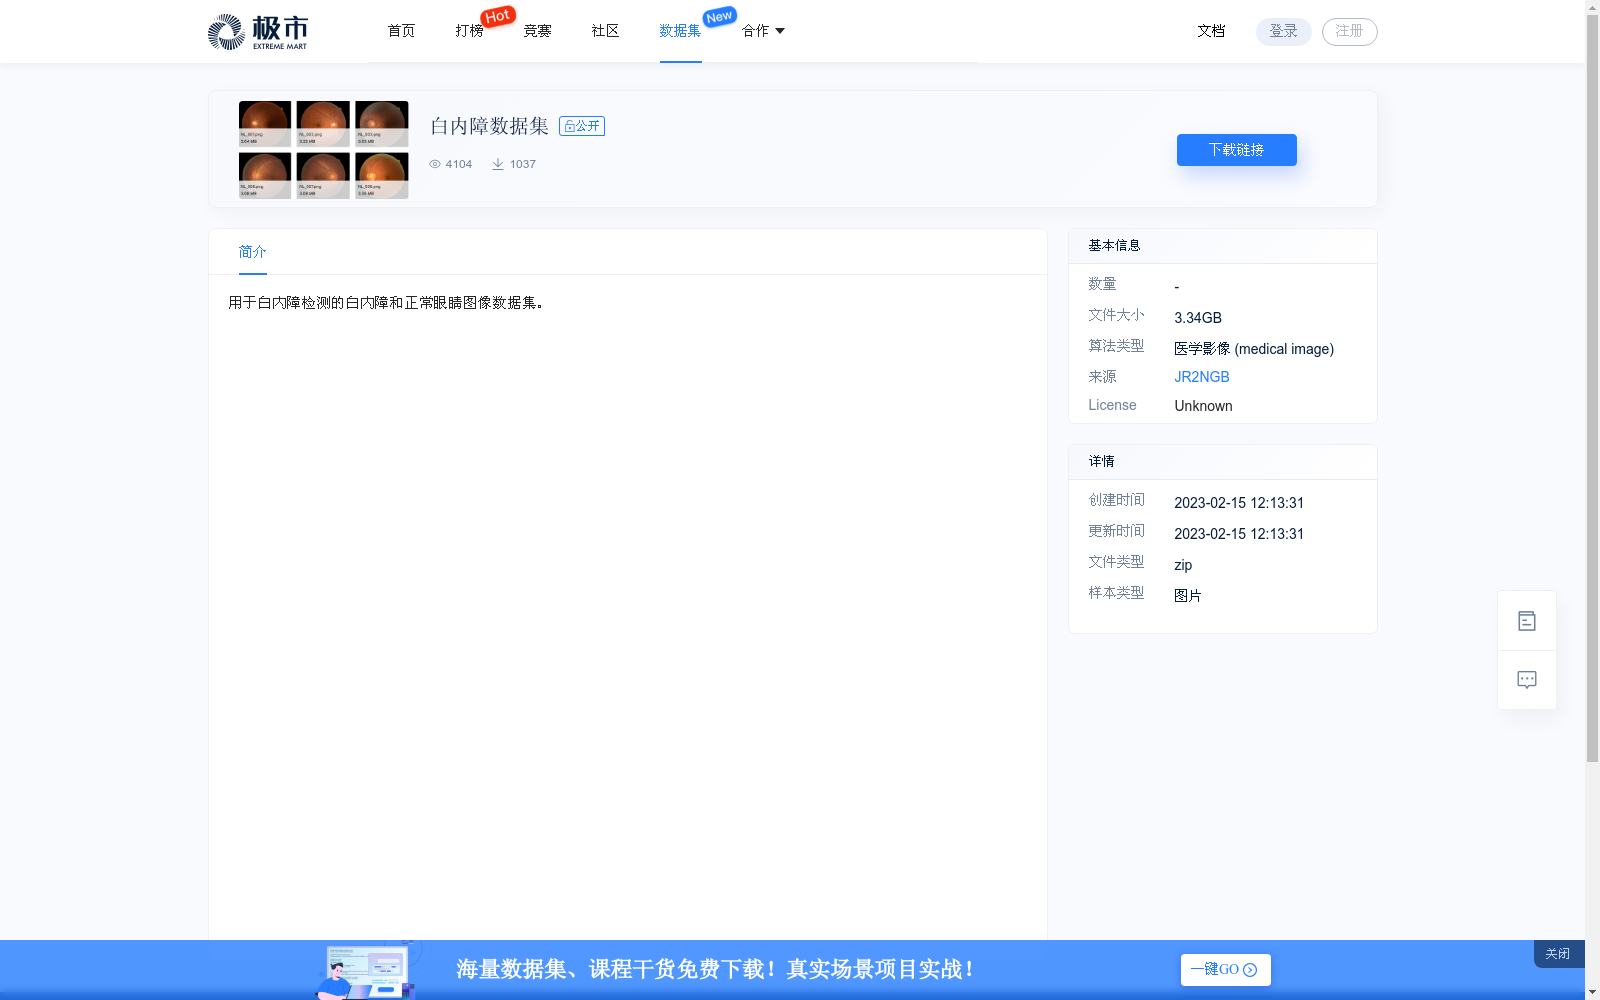Screen dimensions: 1600x1000
Task: Click the download count icon beside 1037
Action: click(497, 164)
